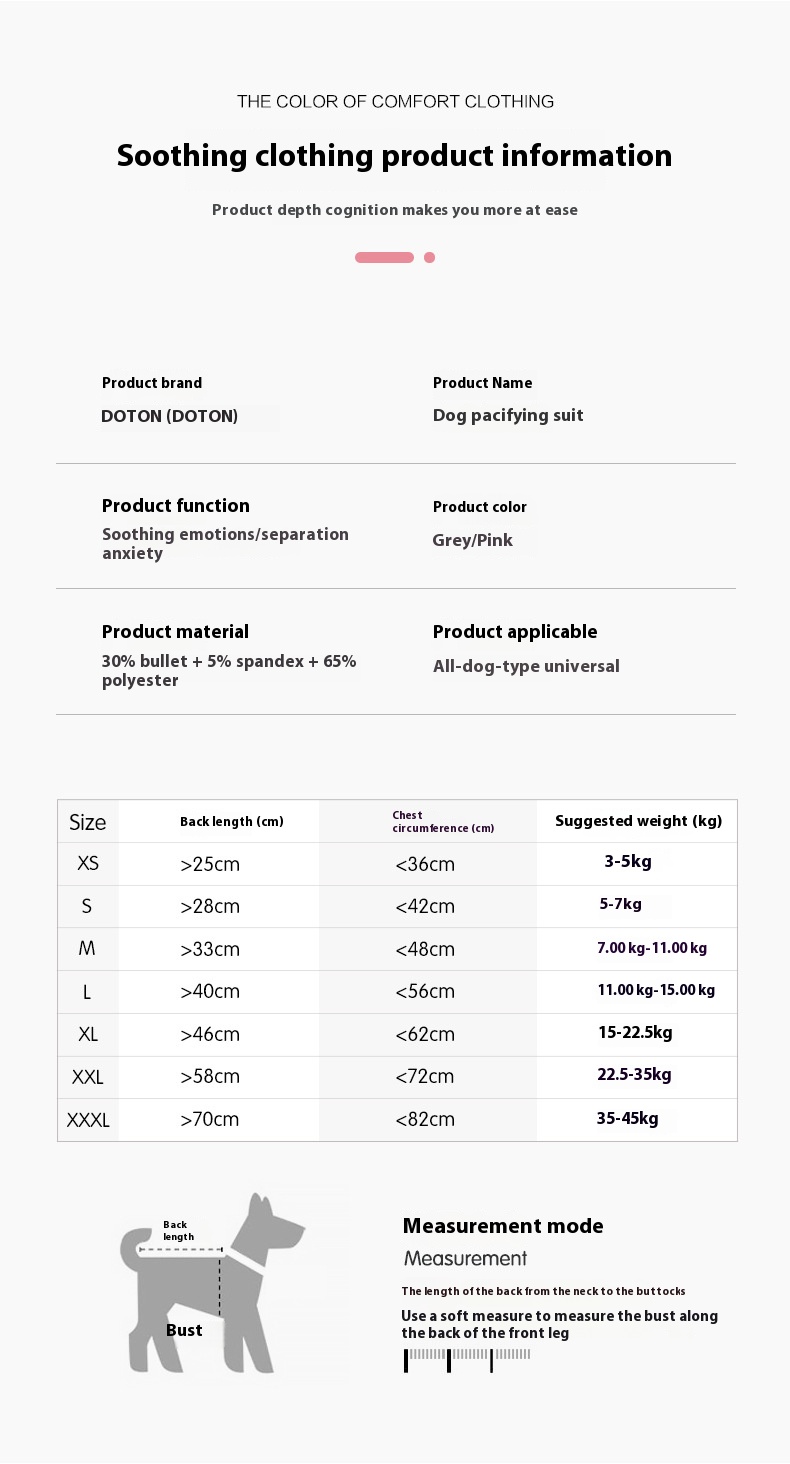
Task: Click the >40cm back length cell
Action: click(210, 991)
